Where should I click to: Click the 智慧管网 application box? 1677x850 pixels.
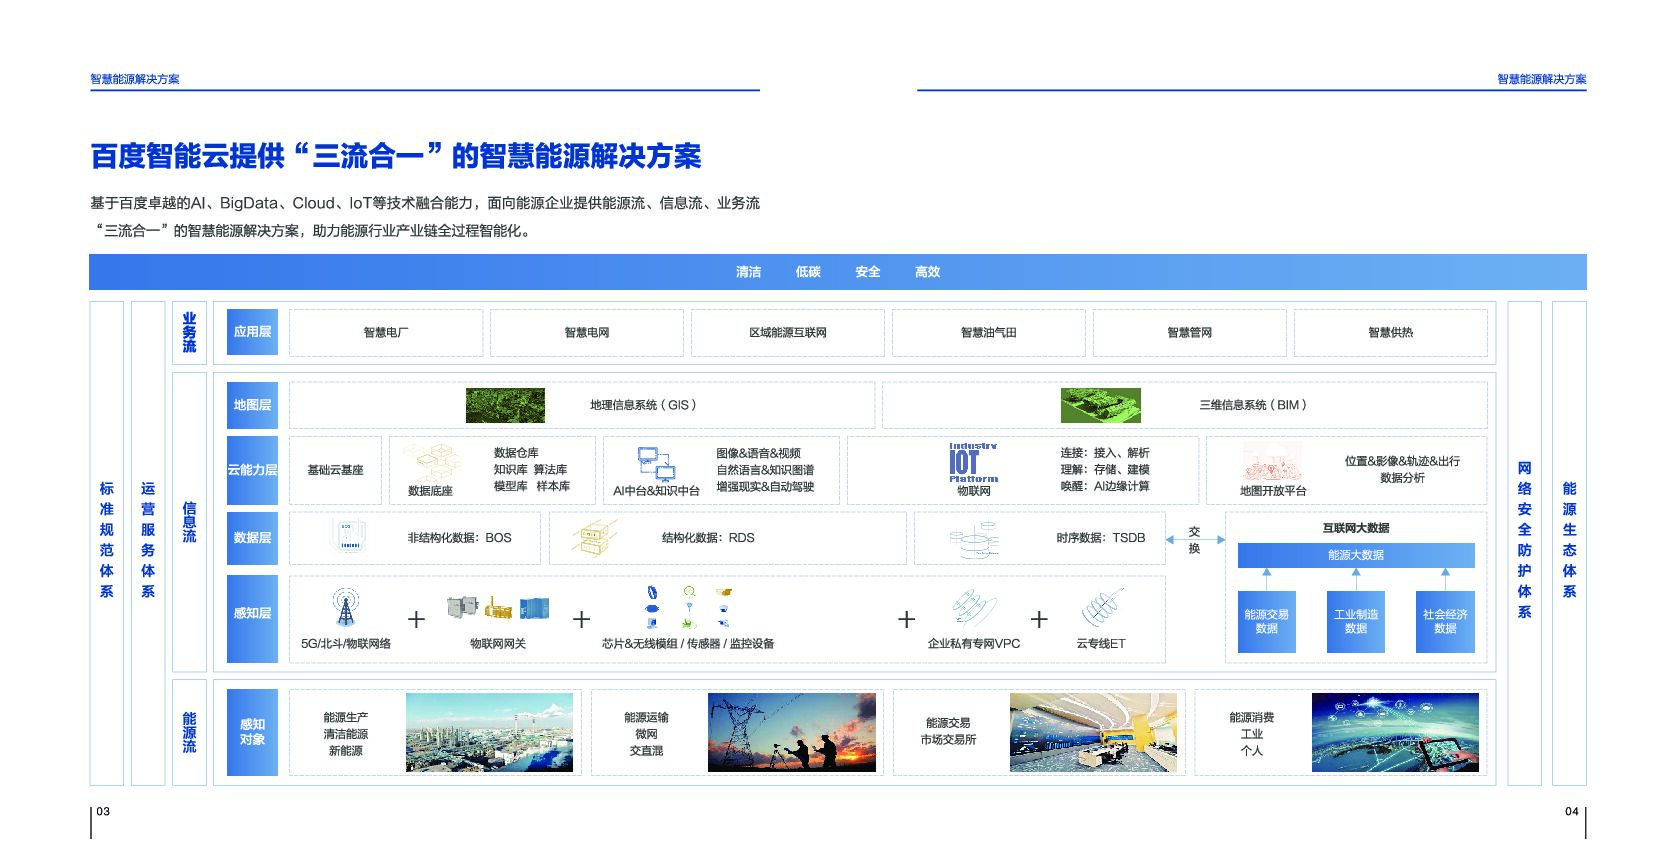1190,333
